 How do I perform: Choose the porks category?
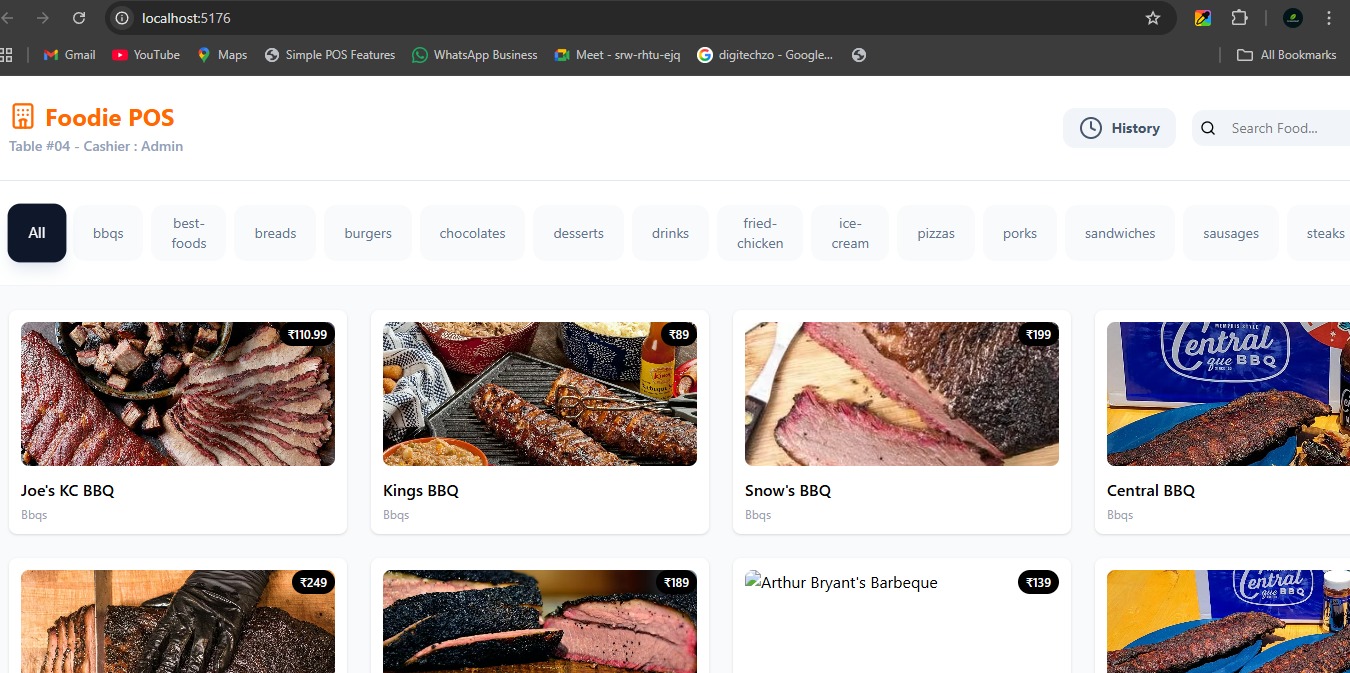(1020, 233)
